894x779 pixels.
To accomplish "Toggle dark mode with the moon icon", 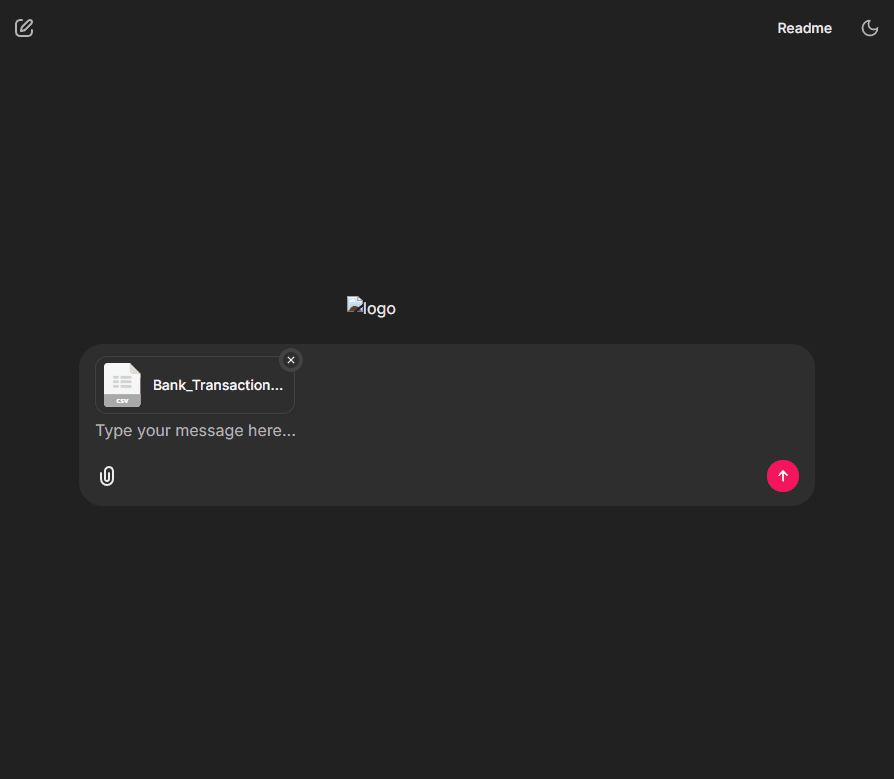I will pos(870,28).
